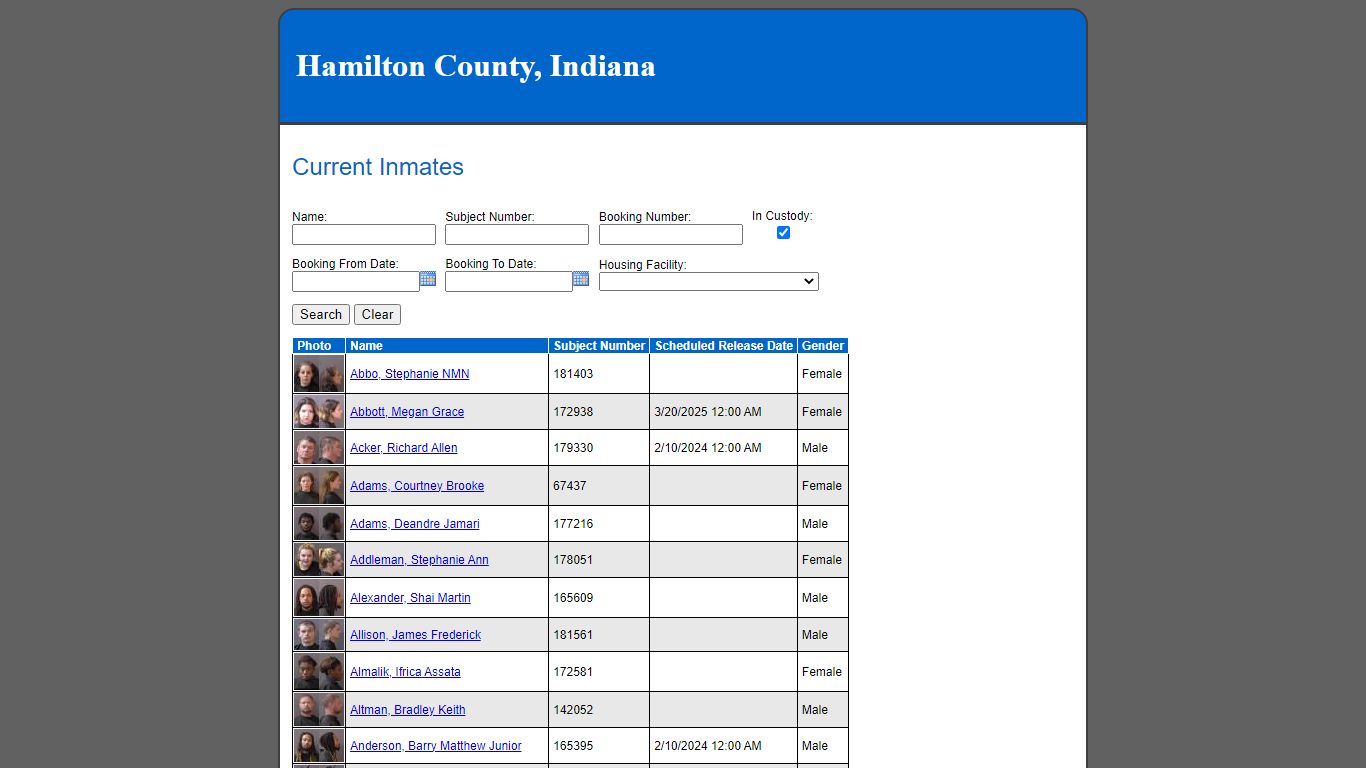Click the Current Inmates heading
The height and width of the screenshot is (768, 1366).
point(378,167)
